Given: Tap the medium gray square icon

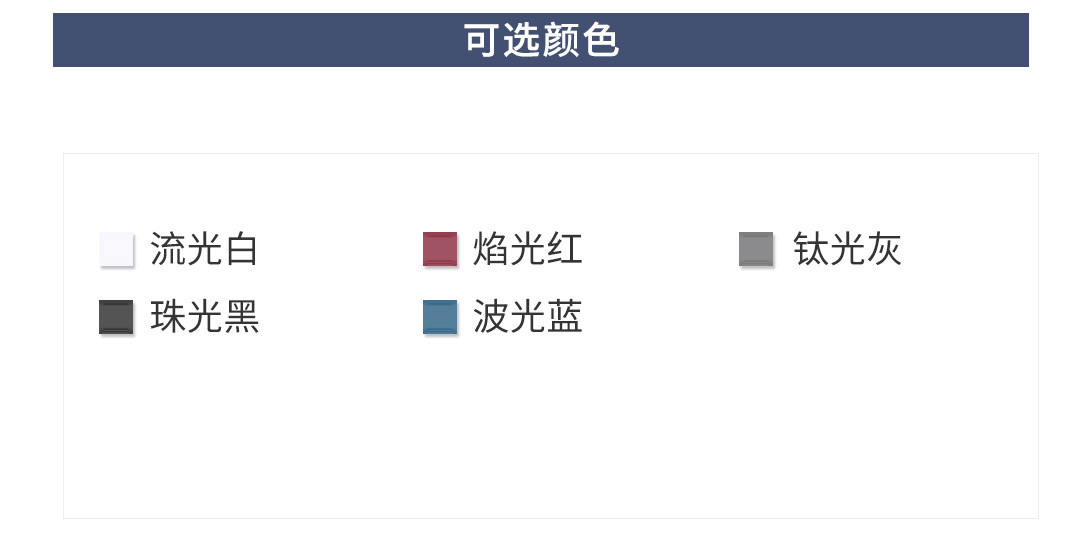Looking at the screenshot, I should tap(756, 249).
